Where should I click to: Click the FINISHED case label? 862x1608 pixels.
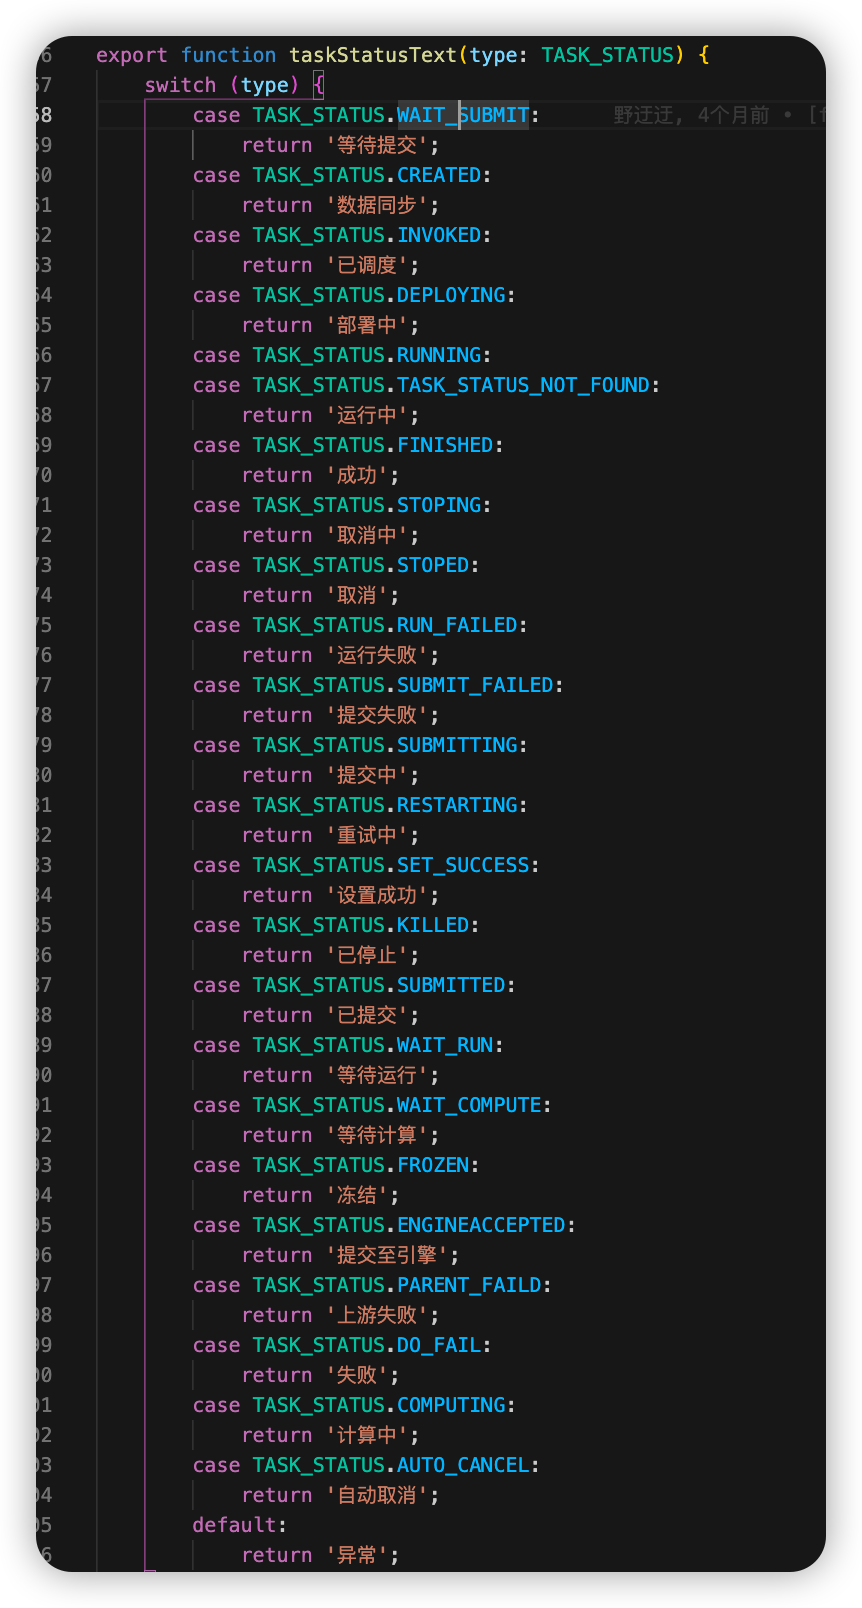(x=445, y=445)
